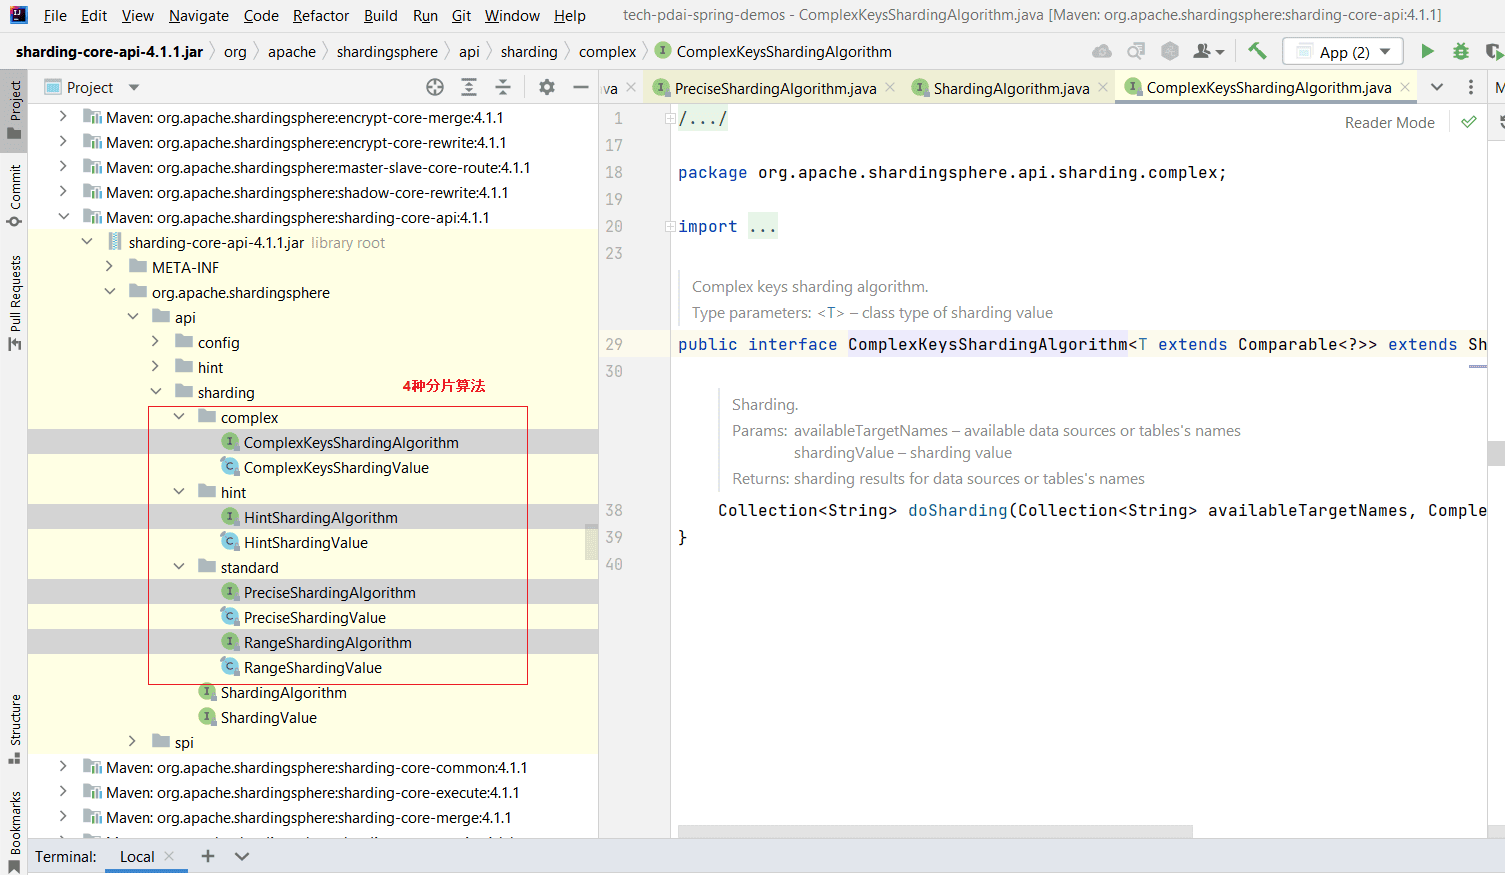Expand all nodes in Project panel
Viewport: 1505px width, 875px height.
[x=469, y=88]
